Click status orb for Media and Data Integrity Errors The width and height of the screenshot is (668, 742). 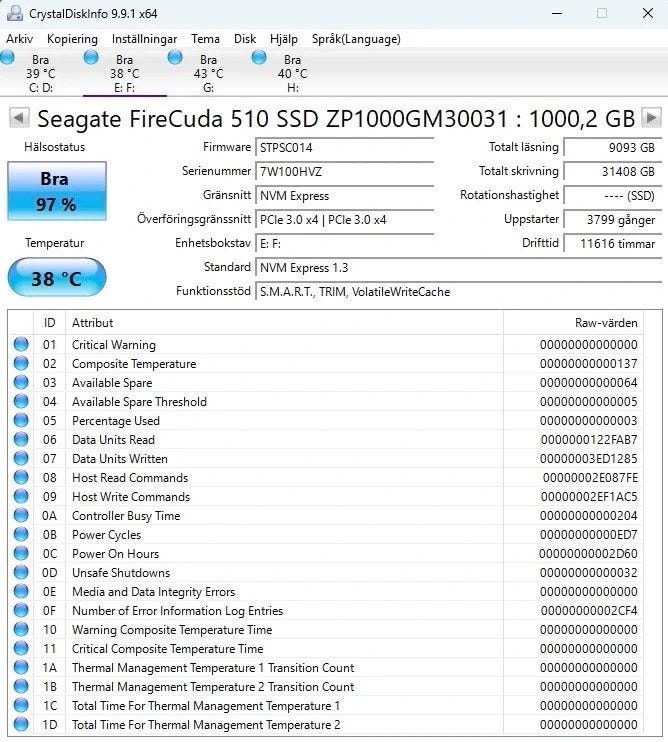click(x=21, y=591)
